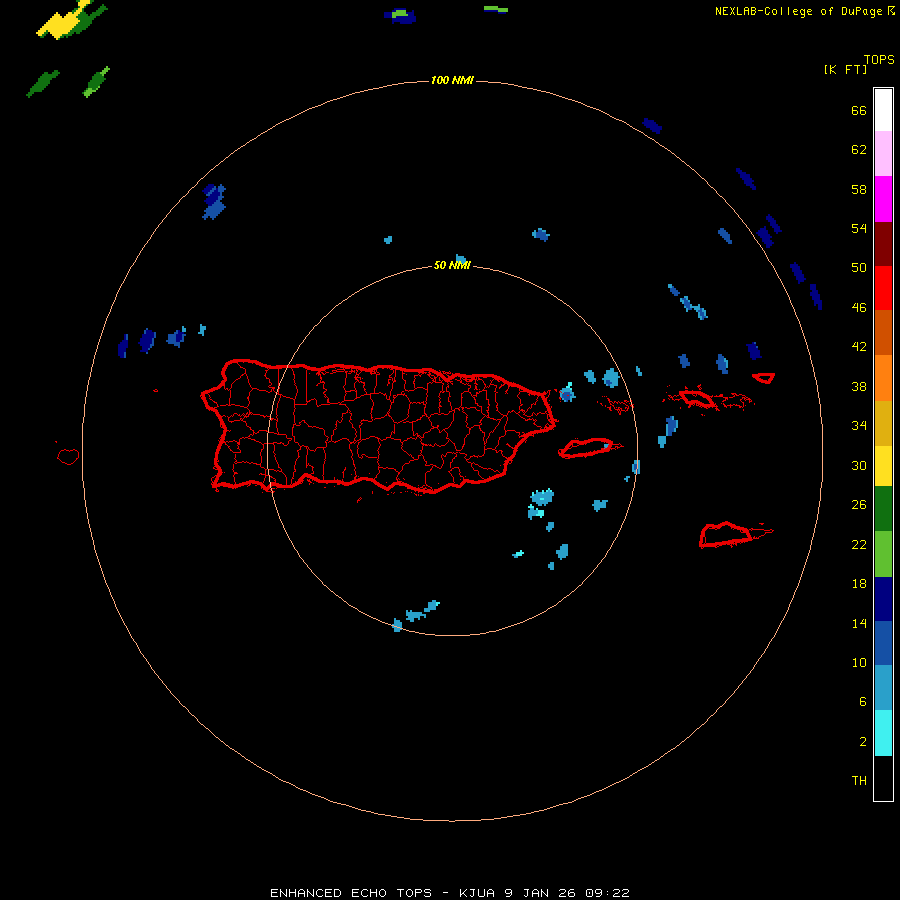
Task: Click the dark orange legend swatch
Action: pos(883,332)
